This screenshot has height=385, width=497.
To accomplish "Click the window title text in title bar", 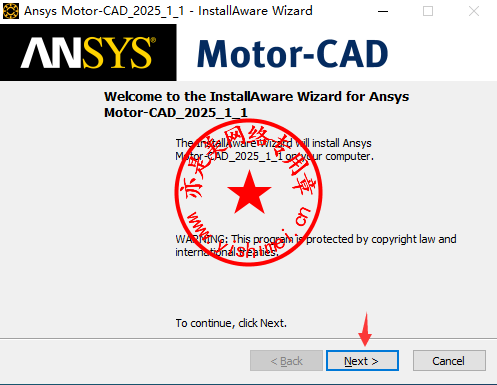I will 168,11.
